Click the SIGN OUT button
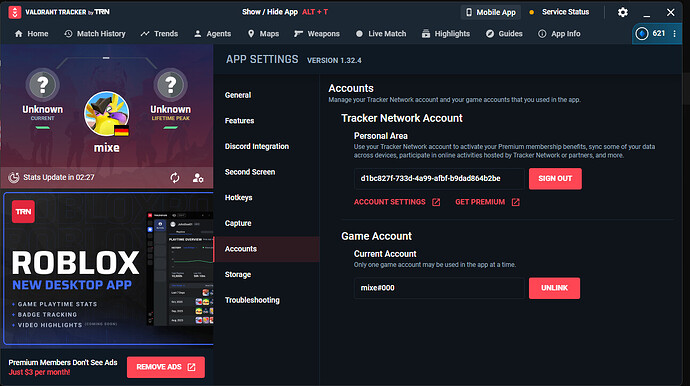Image resolution: width=690 pixels, height=386 pixels. pyautogui.click(x=555, y=179)
